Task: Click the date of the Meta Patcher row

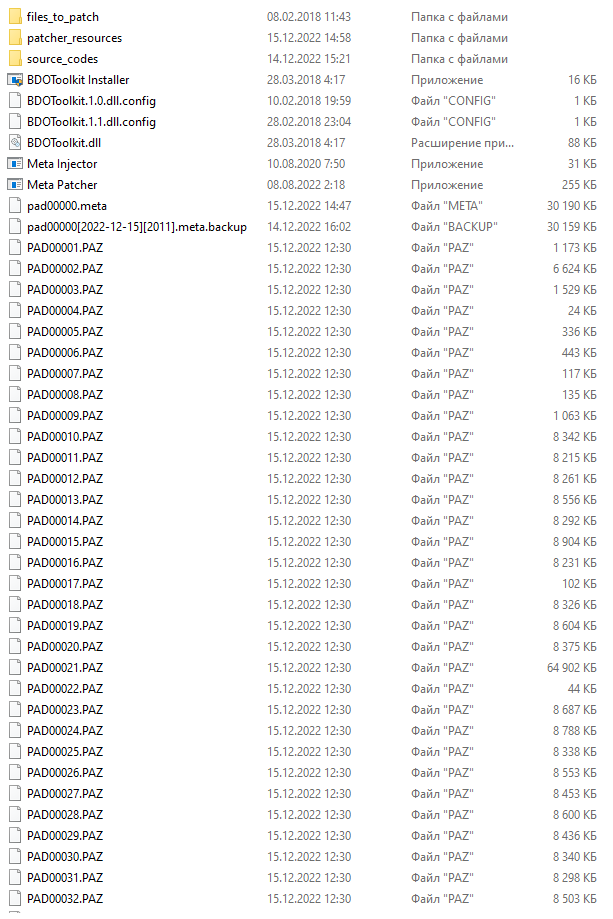Action: pyautogui.click(x=306, y=185)
